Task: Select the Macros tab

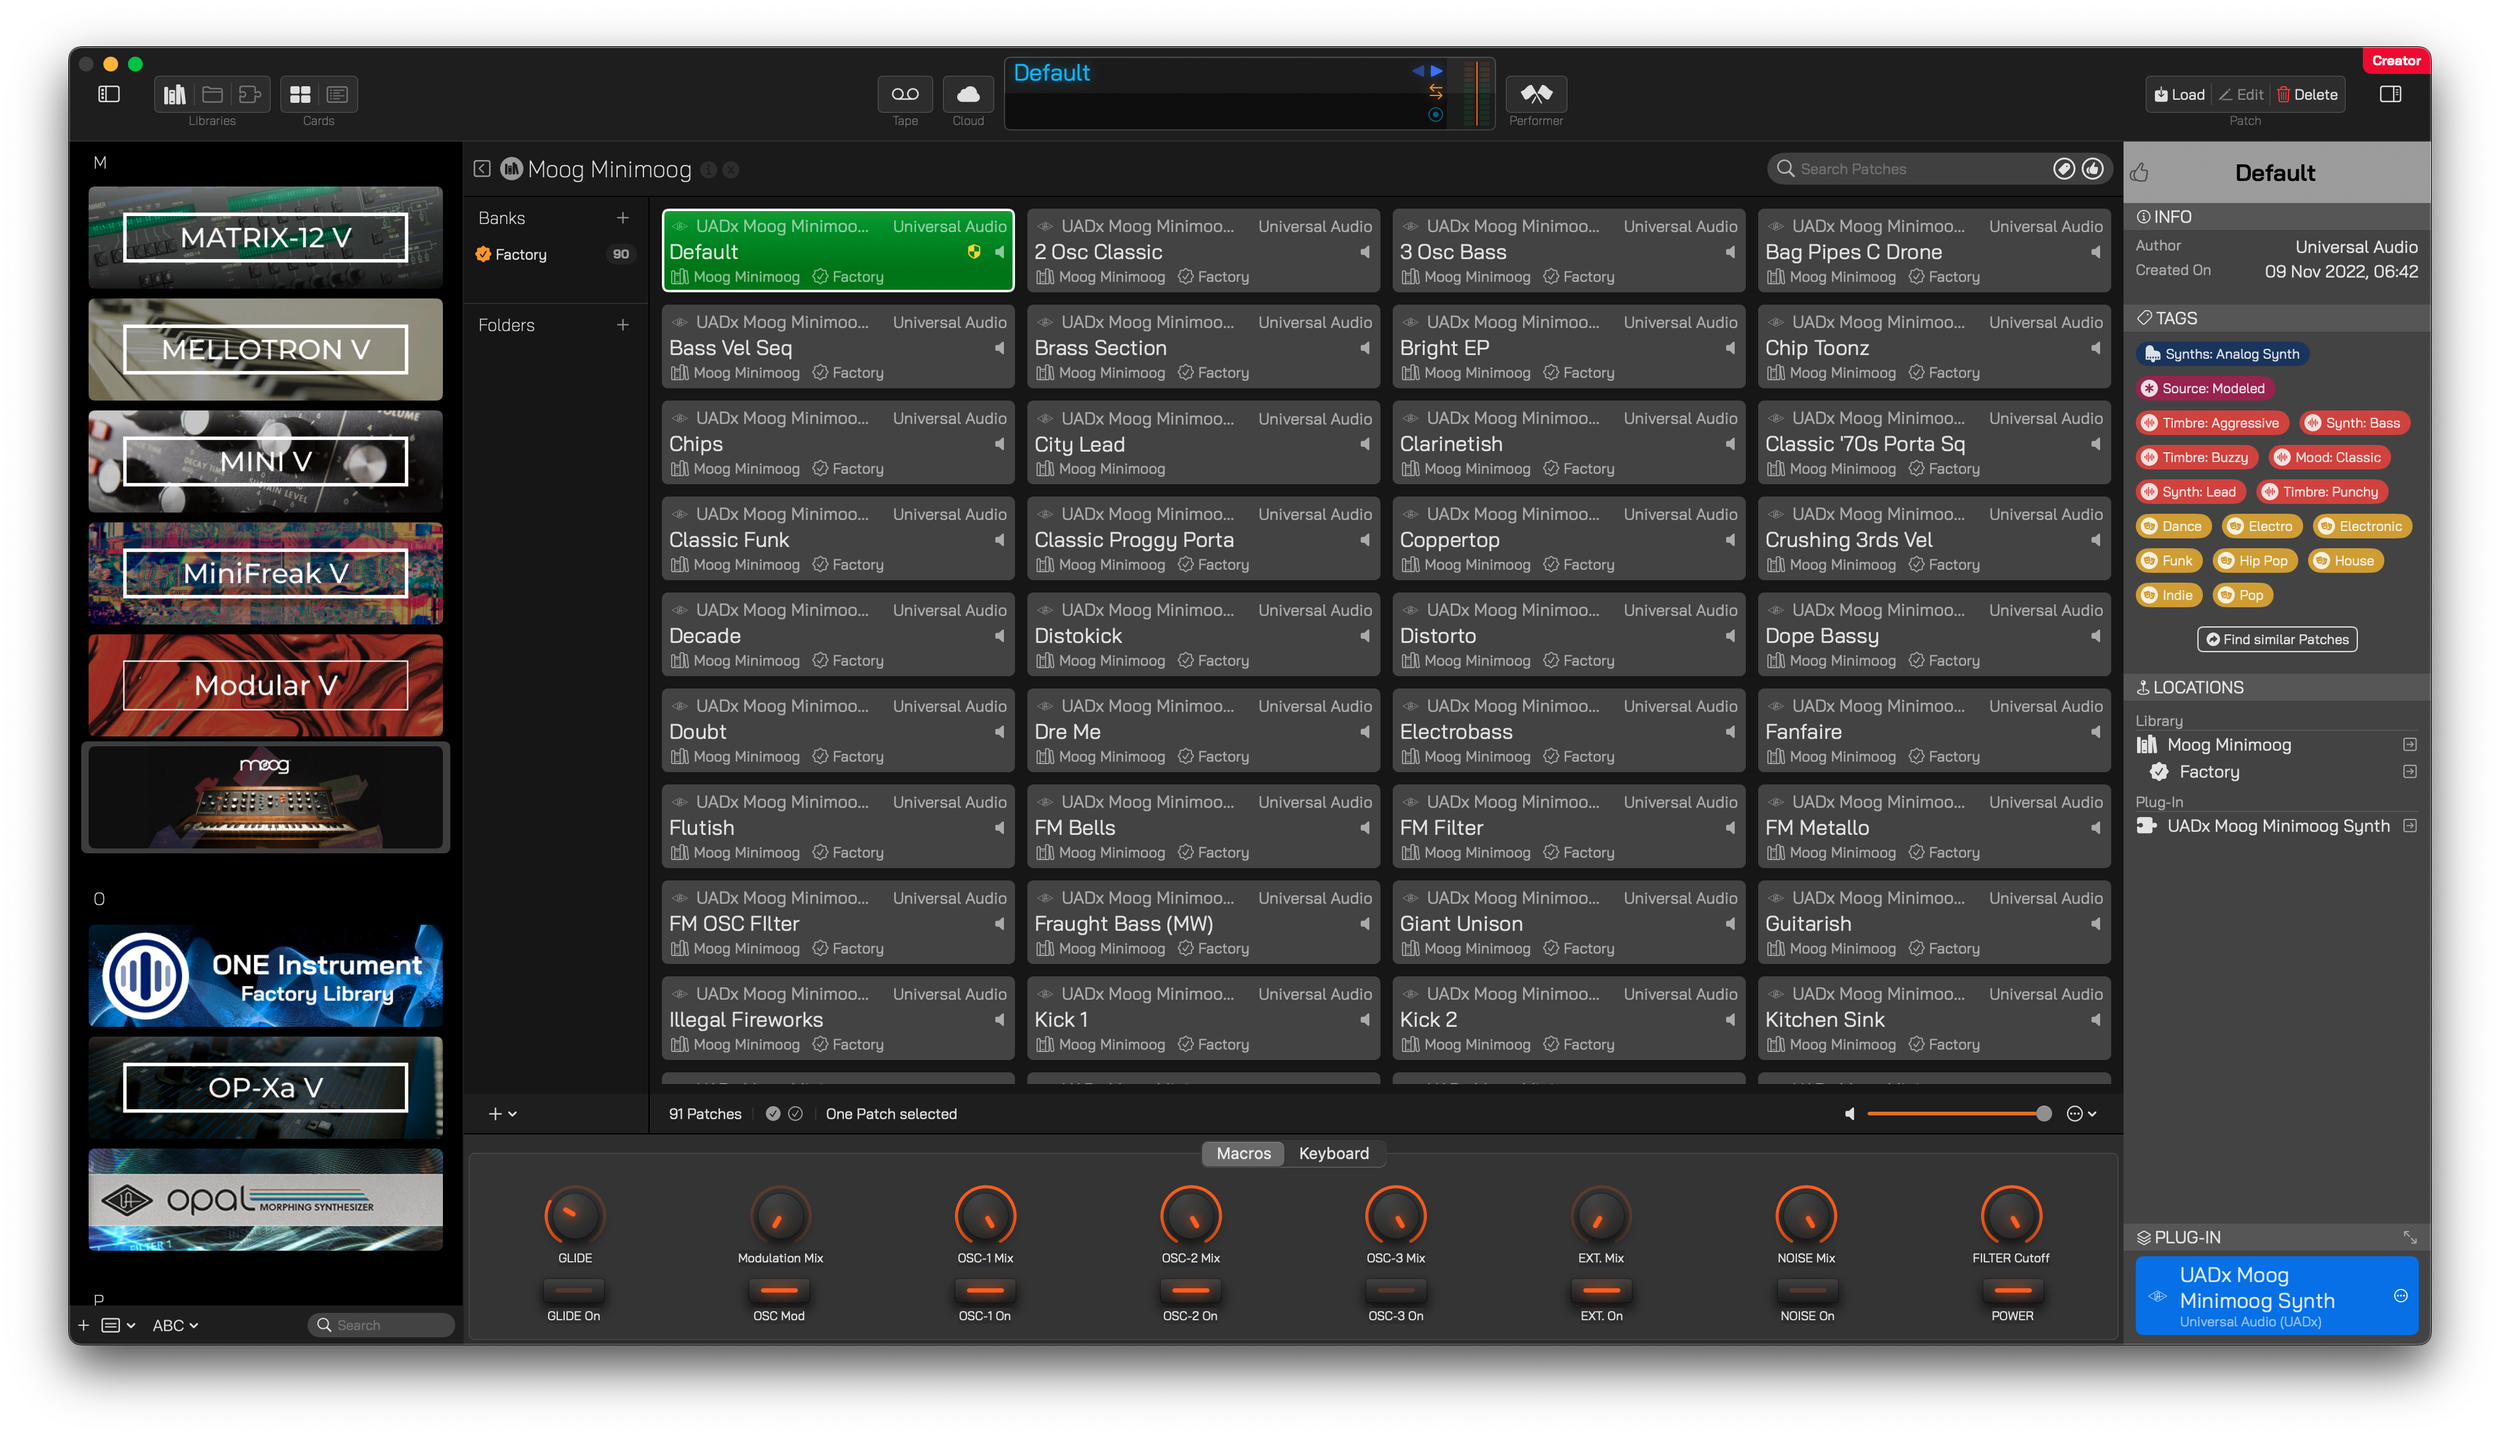Action: [1243, 1154]
